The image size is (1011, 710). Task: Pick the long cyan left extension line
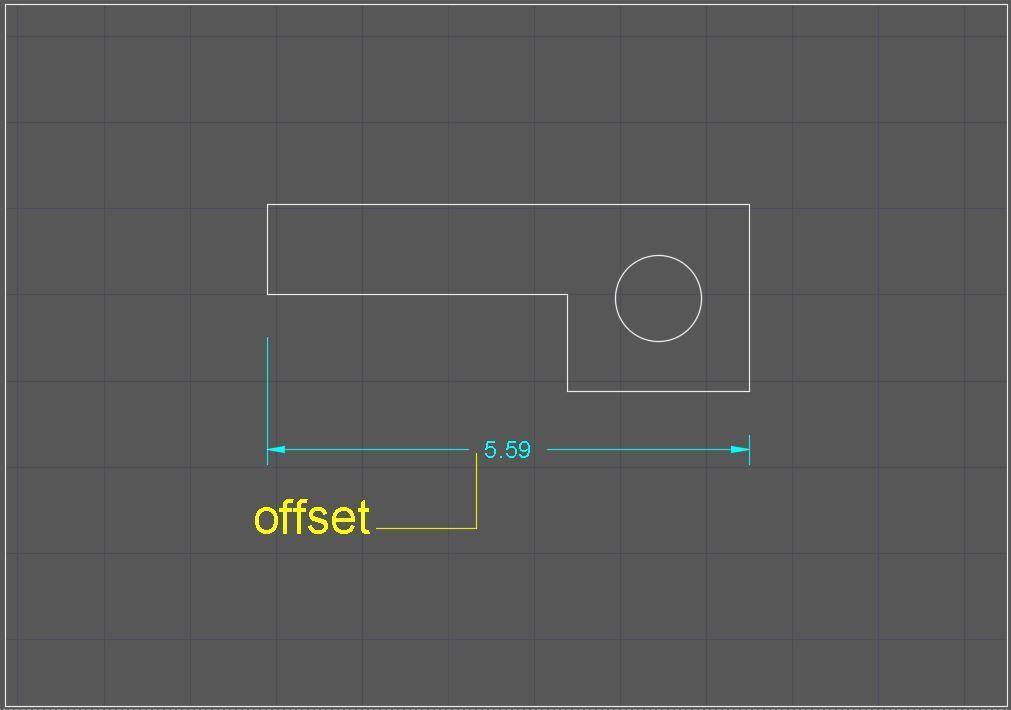click(268, 400)
